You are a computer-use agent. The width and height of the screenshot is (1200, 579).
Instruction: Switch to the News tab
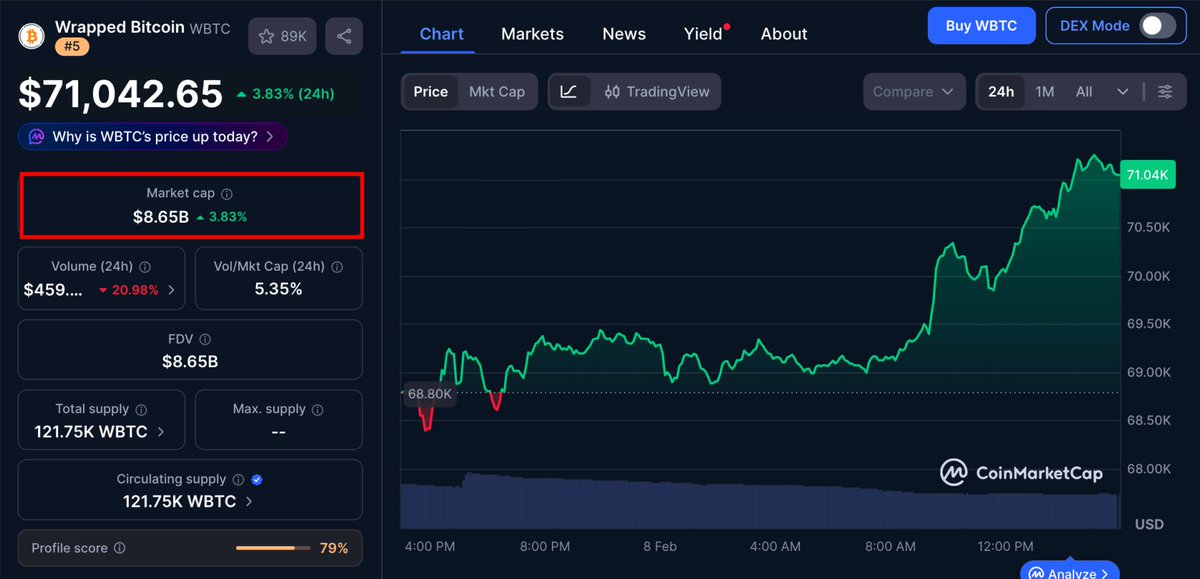[624, 34]
